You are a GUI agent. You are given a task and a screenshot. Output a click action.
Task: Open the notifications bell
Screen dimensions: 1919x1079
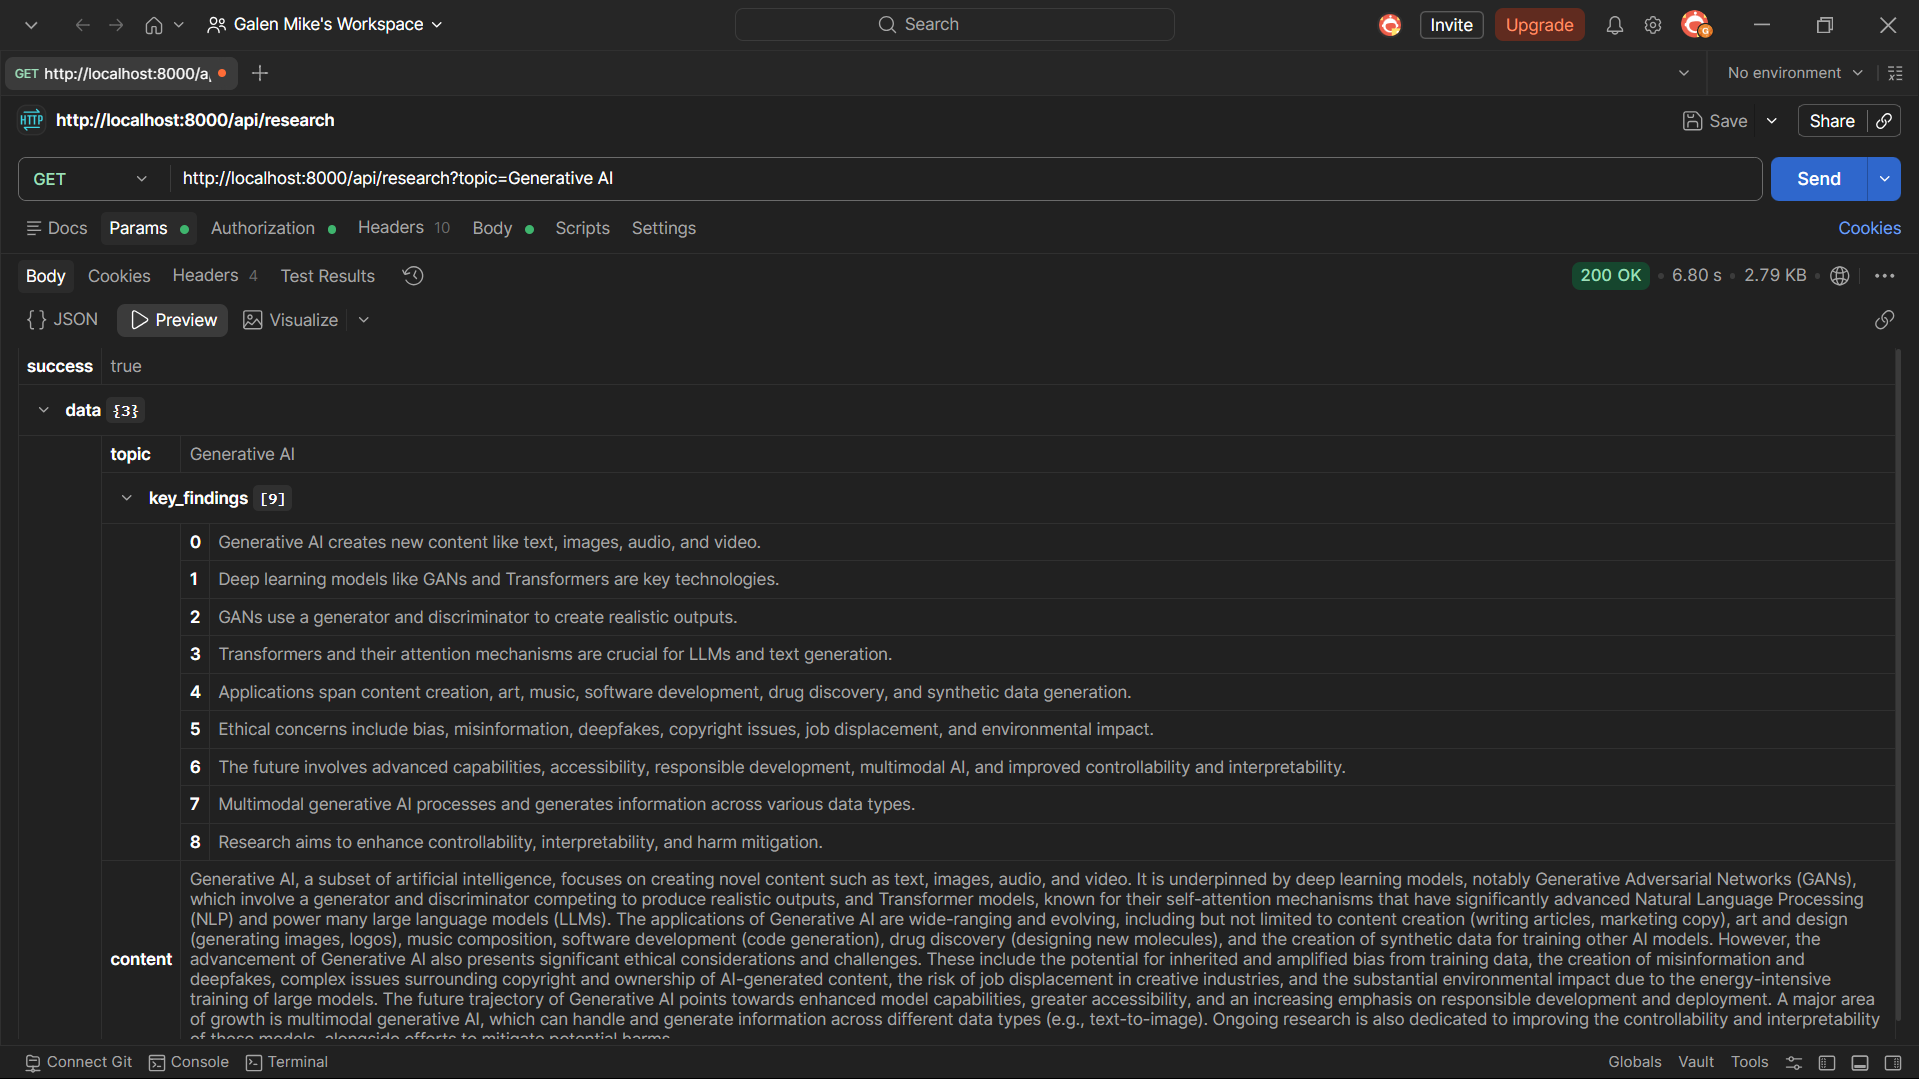click(x=1614, y=25)
